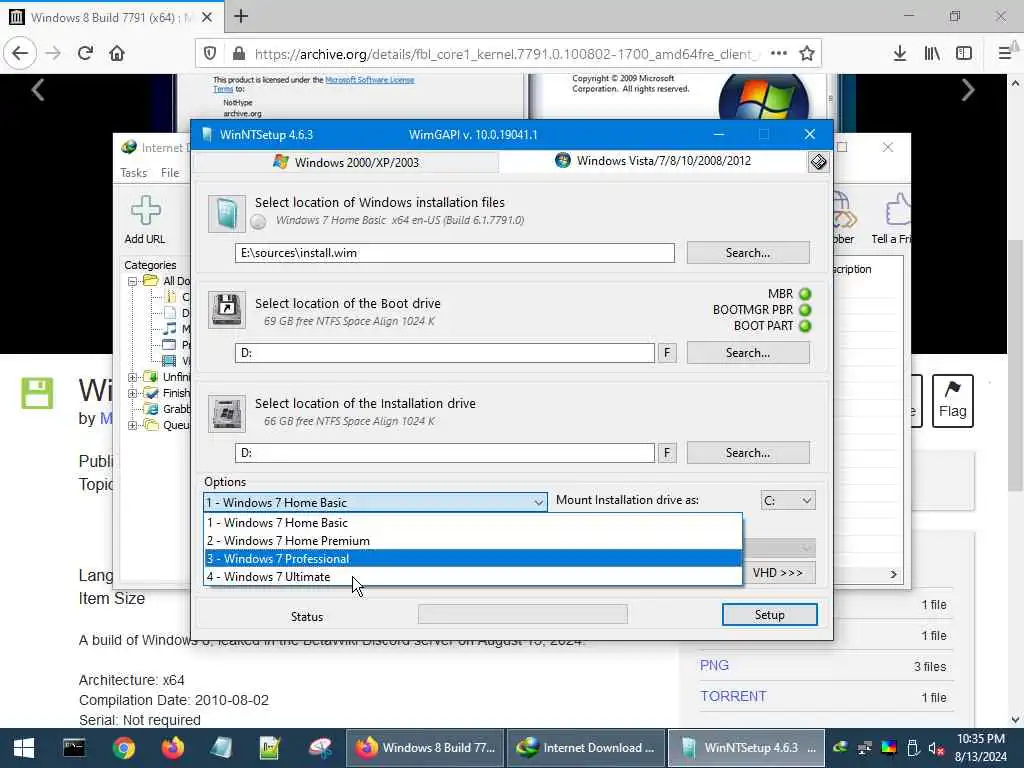Select '1 - Windows 7 Home Basic' in dropdown list
Screen dimensions: 1024x768
point(473,522)
